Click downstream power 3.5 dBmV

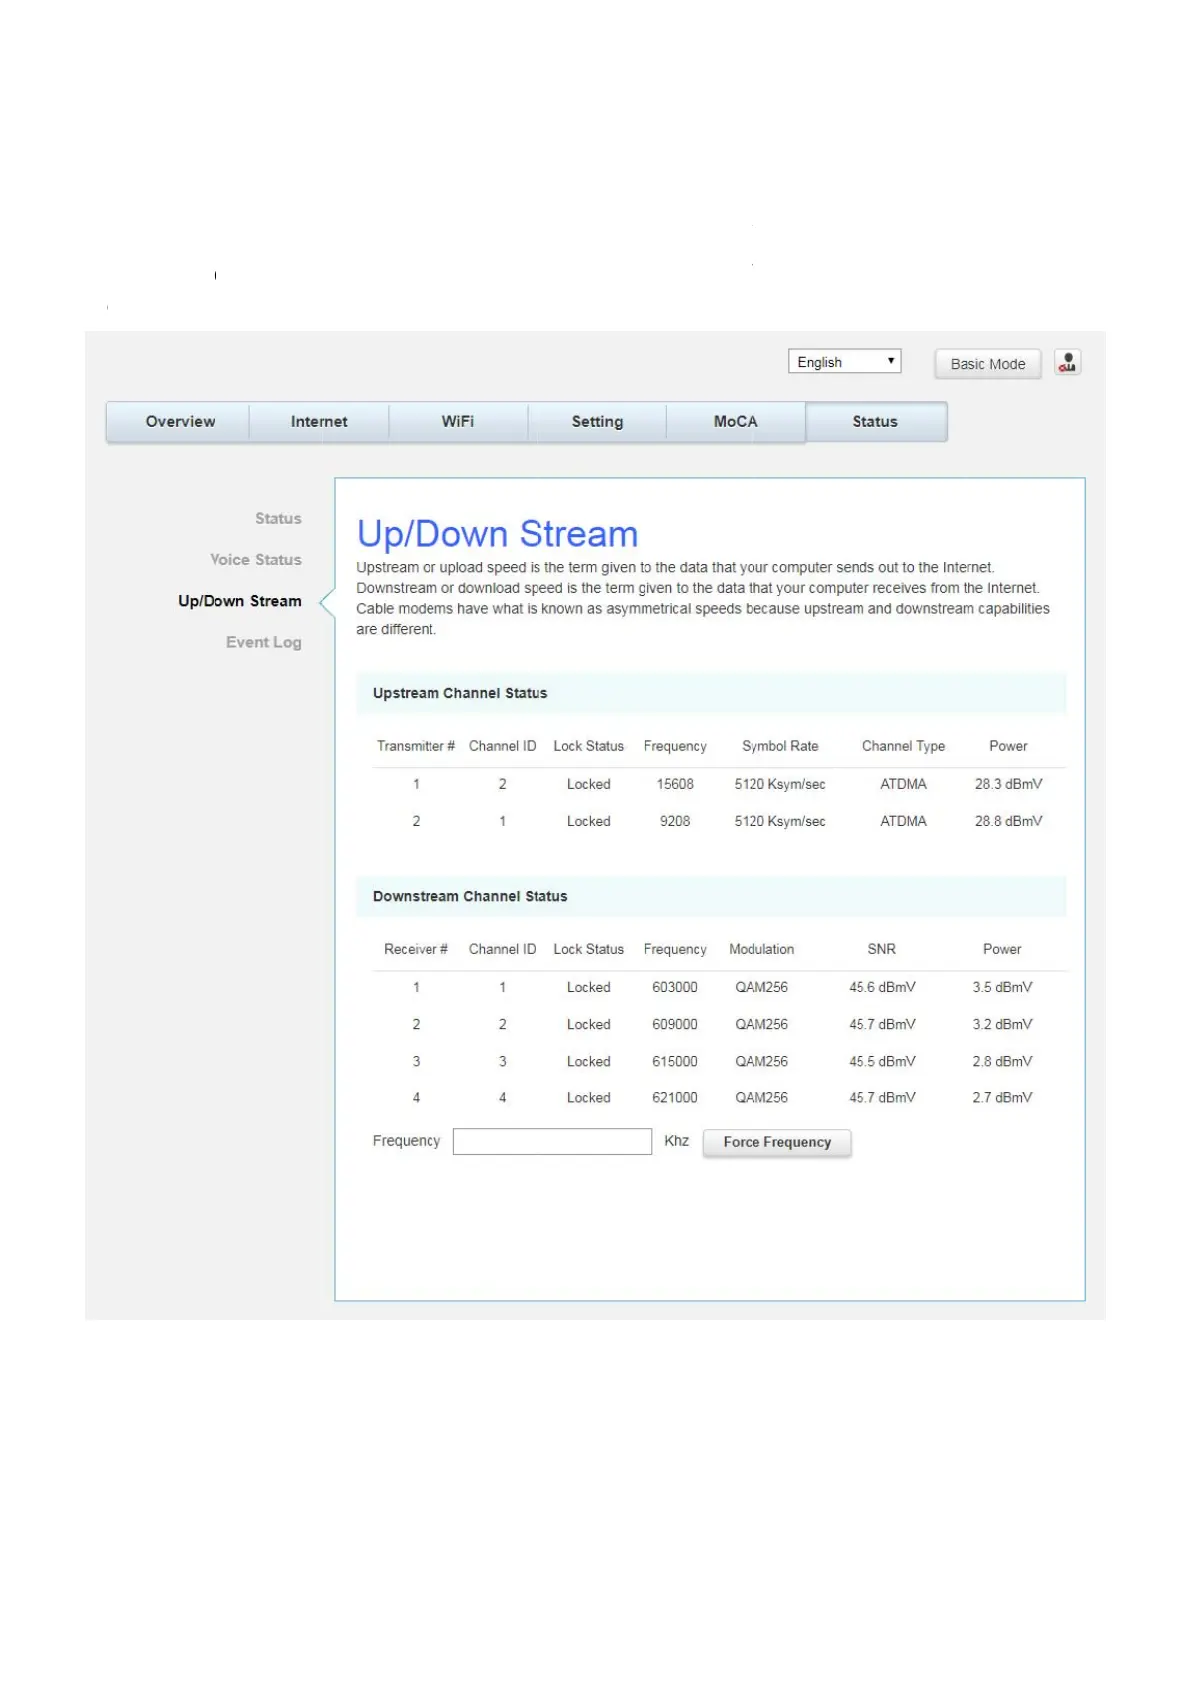[1002, 987]
